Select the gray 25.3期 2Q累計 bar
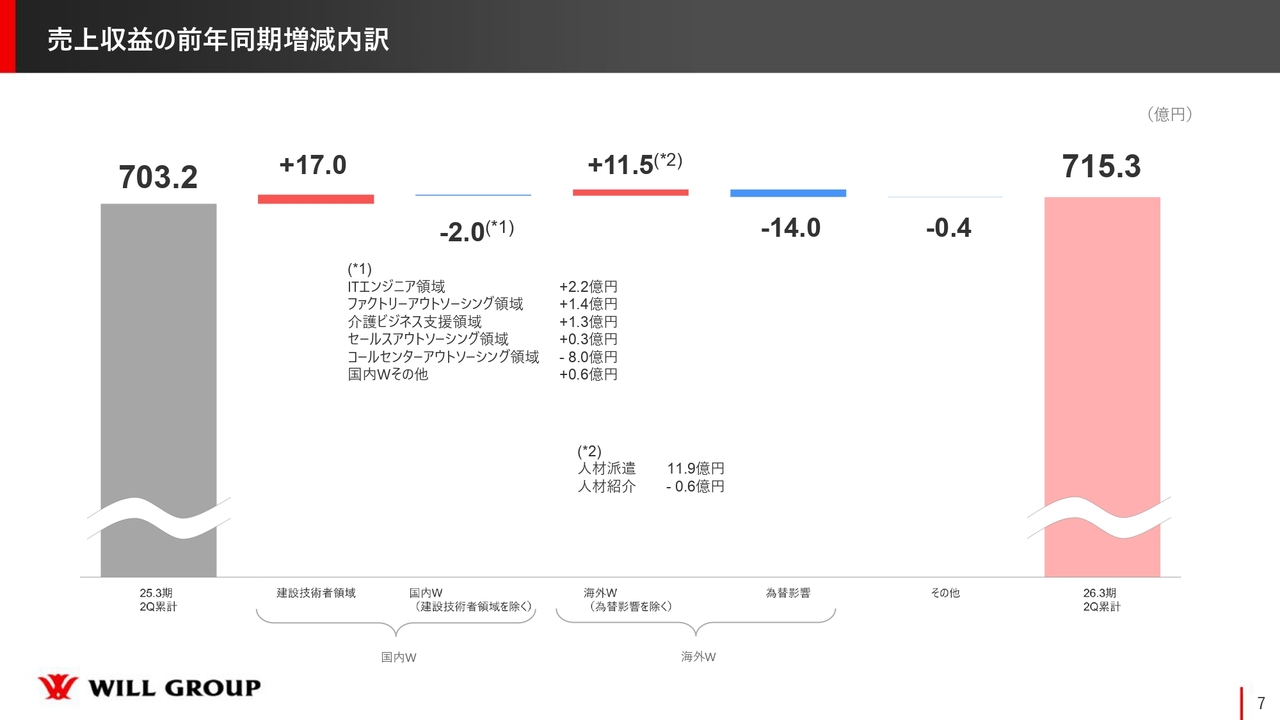Screen dimensions: 1280x720 [x=158, y=390]
